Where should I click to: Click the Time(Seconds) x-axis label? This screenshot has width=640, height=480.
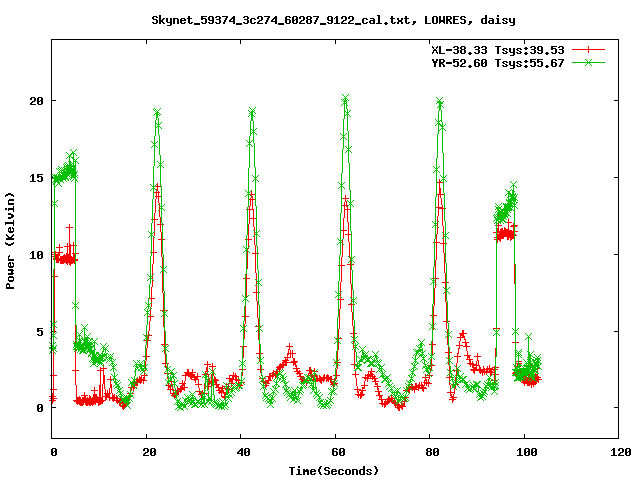334,471
